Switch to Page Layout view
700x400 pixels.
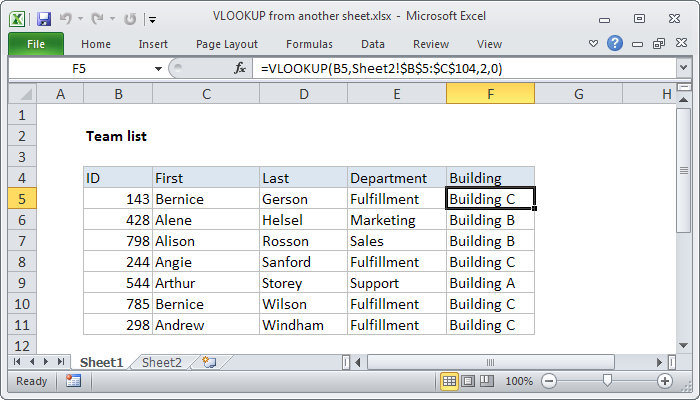468,381
